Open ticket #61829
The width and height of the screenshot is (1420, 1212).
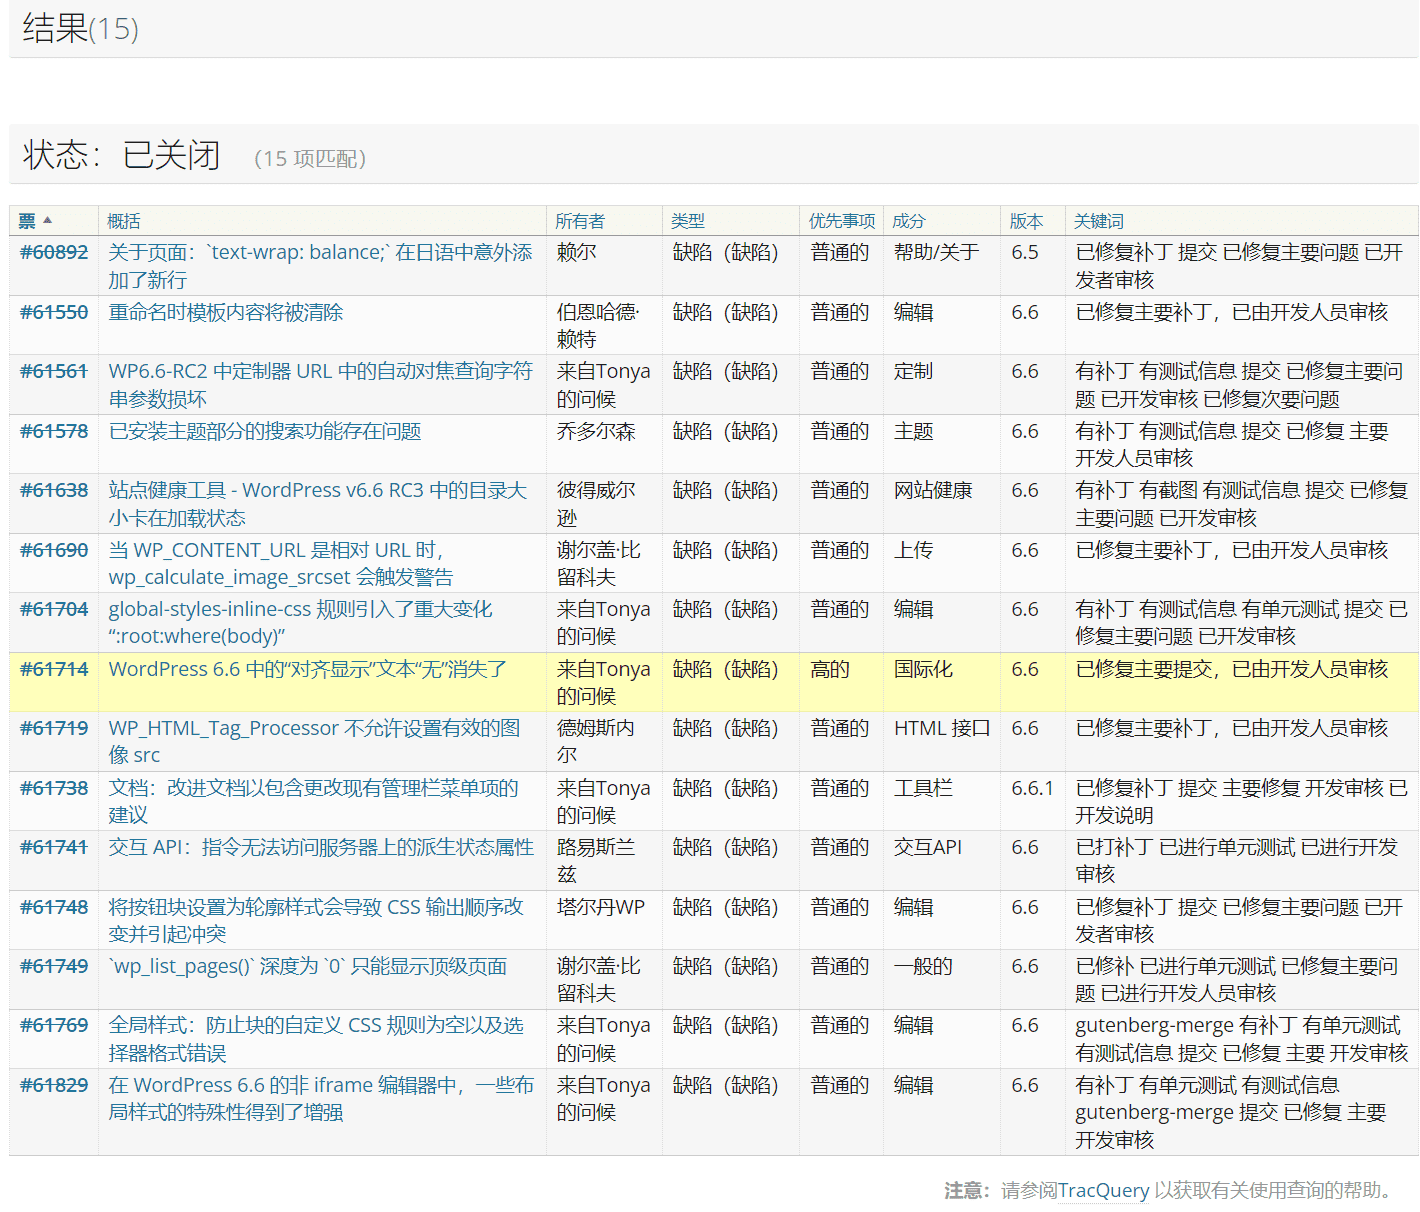pos(54,1085)
